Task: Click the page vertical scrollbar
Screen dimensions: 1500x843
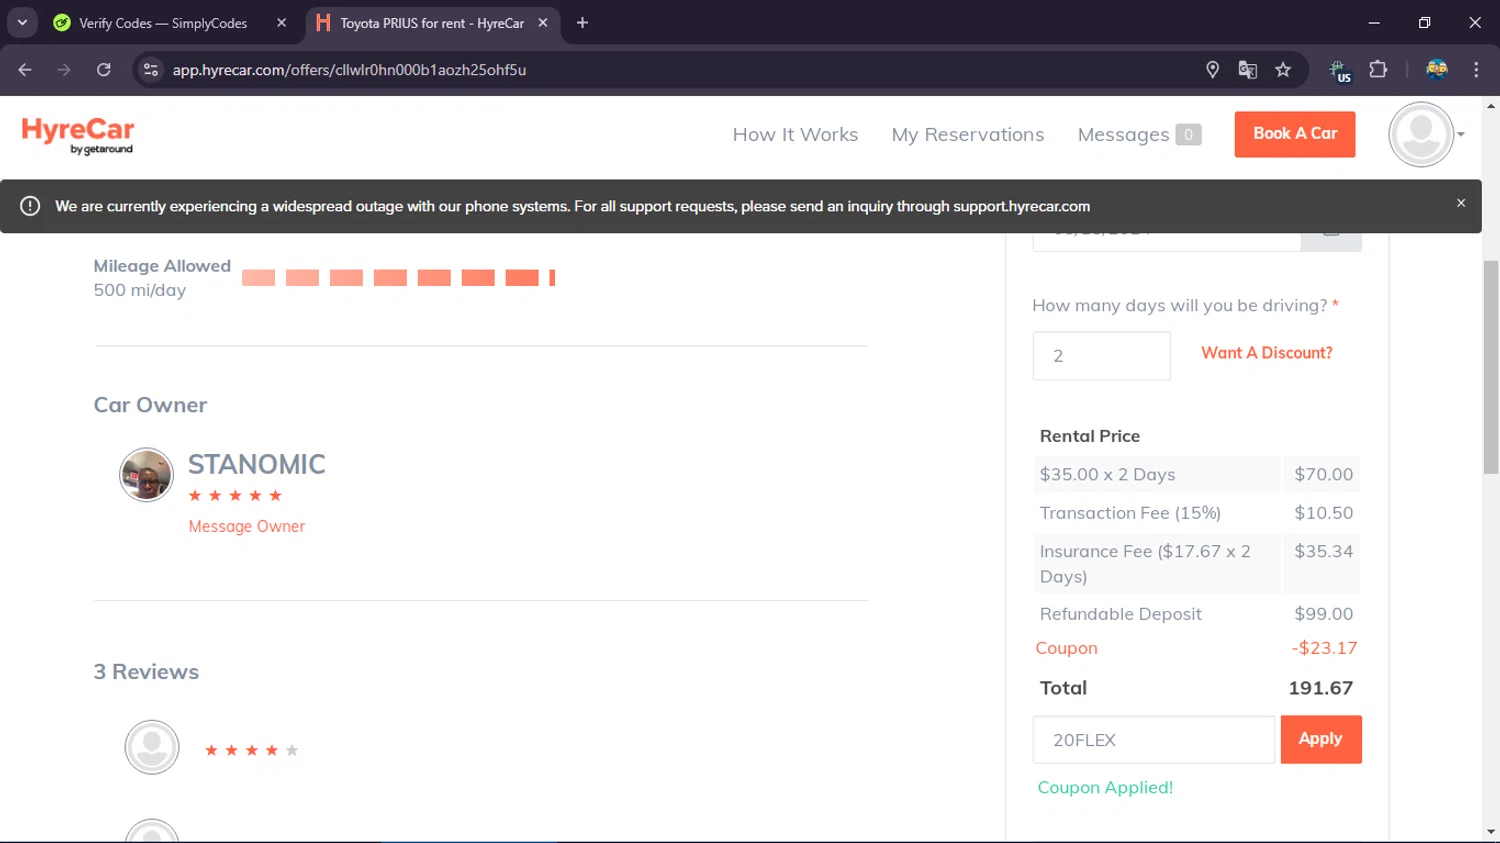Action: pos(1491,367)
